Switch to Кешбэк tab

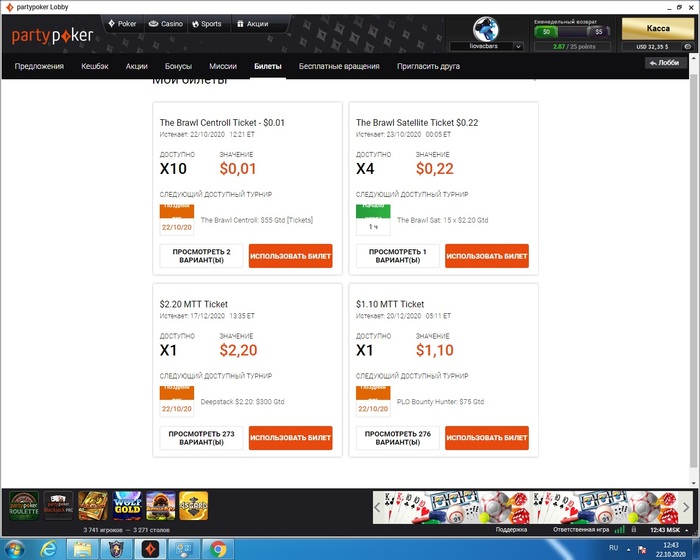tap(95, 66)
